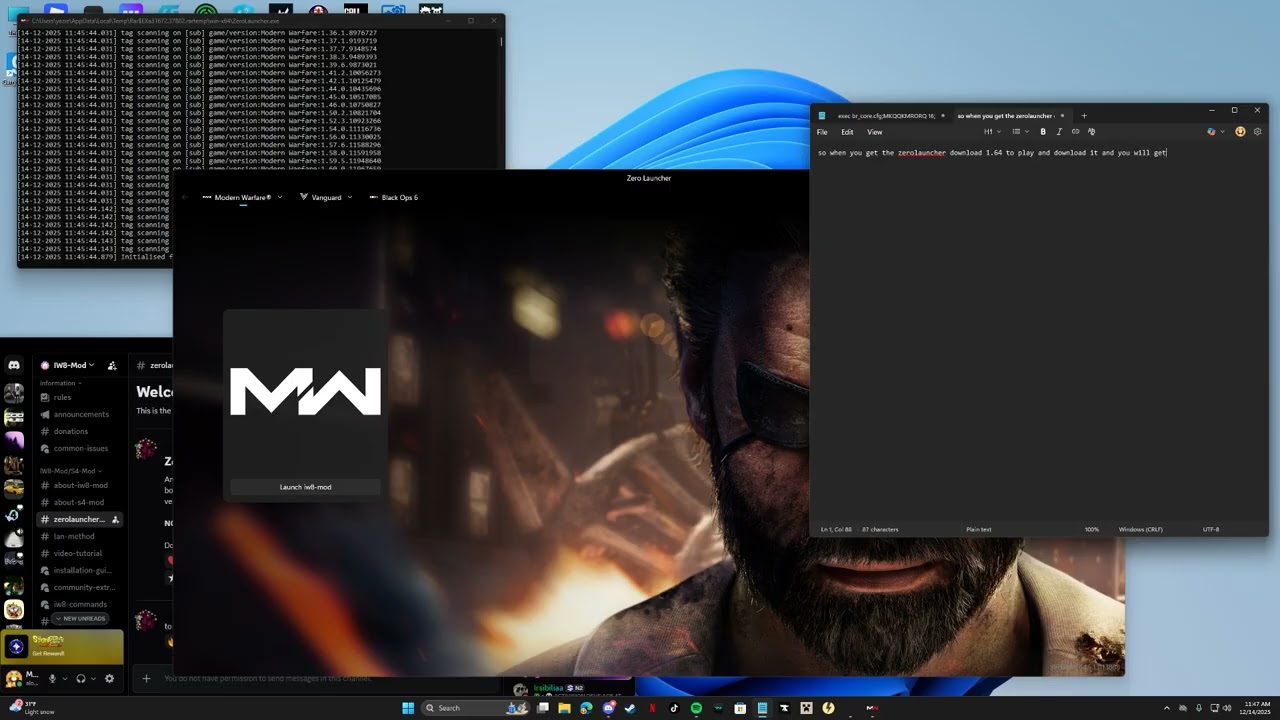Screen dimensions: 1280x720
Task: Open Discord user settings gear
Action: [109, 678]
